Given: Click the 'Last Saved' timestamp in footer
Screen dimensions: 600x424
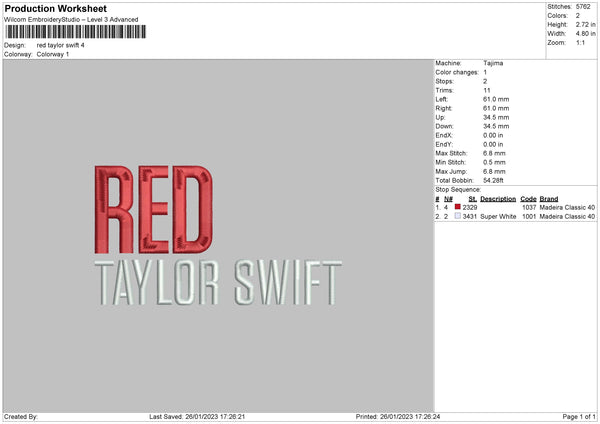Looking at the screenshot, I should click(x=197, y=417).
